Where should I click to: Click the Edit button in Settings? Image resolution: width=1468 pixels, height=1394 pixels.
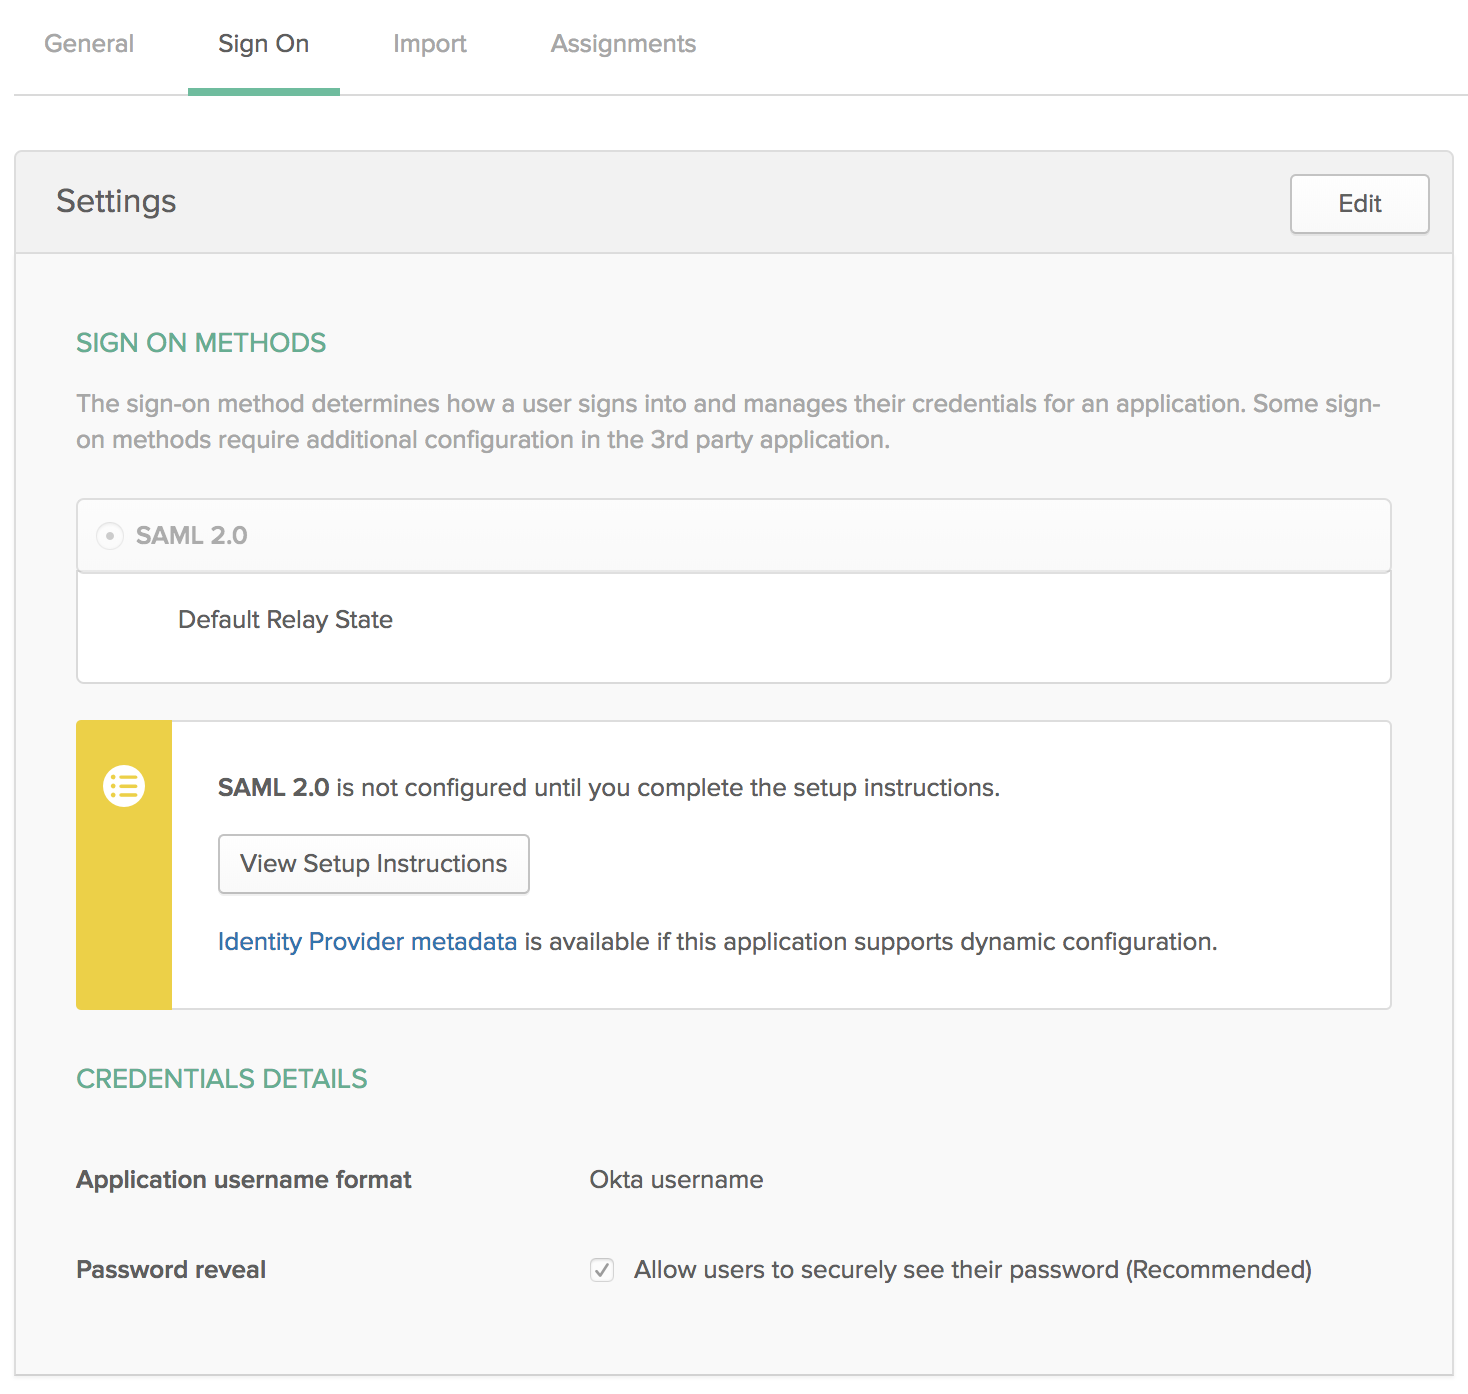point(1359,204)
